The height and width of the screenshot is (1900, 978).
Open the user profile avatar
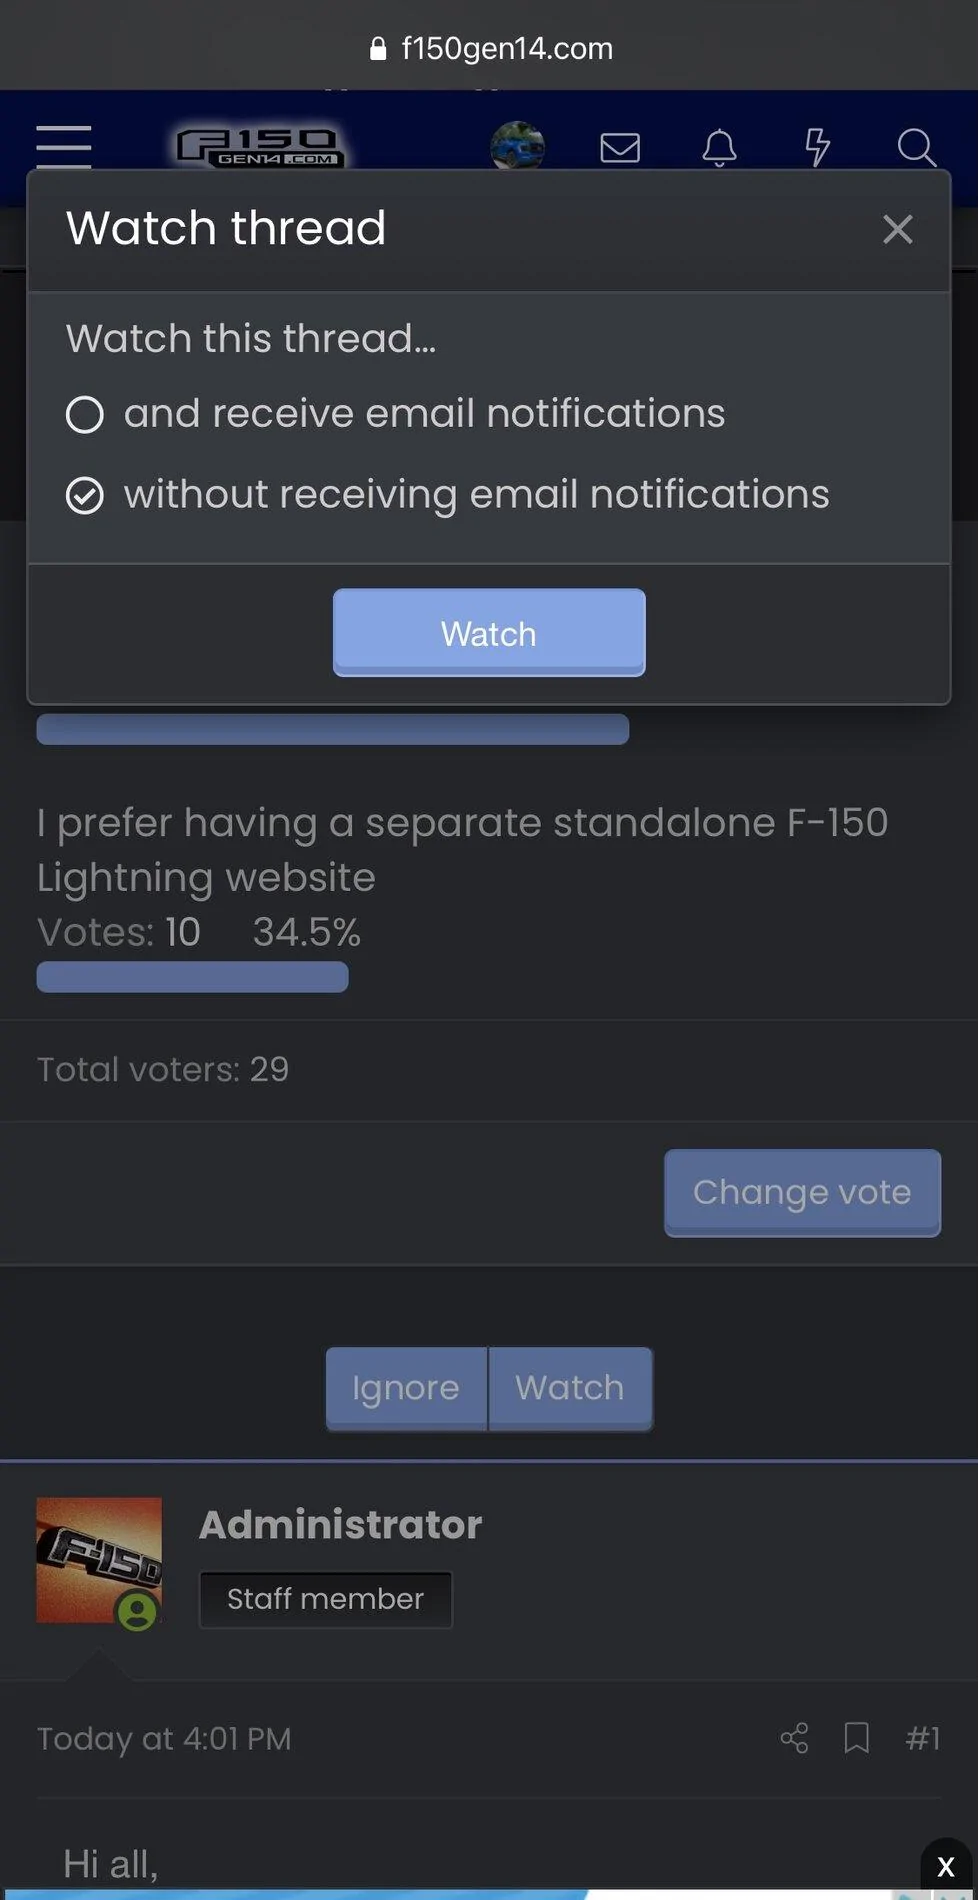pos(517,146)
